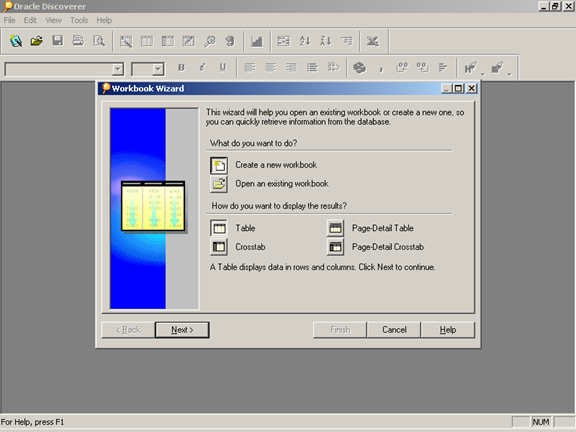Click the Drill magnifying glass toolbar icon
The height and width of the screenshot is (432, 576).
click(209, 41)
